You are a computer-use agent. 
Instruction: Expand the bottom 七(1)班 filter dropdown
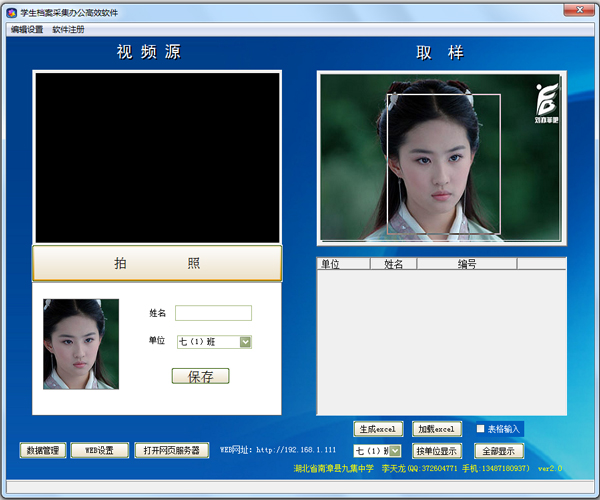[395, 451]
